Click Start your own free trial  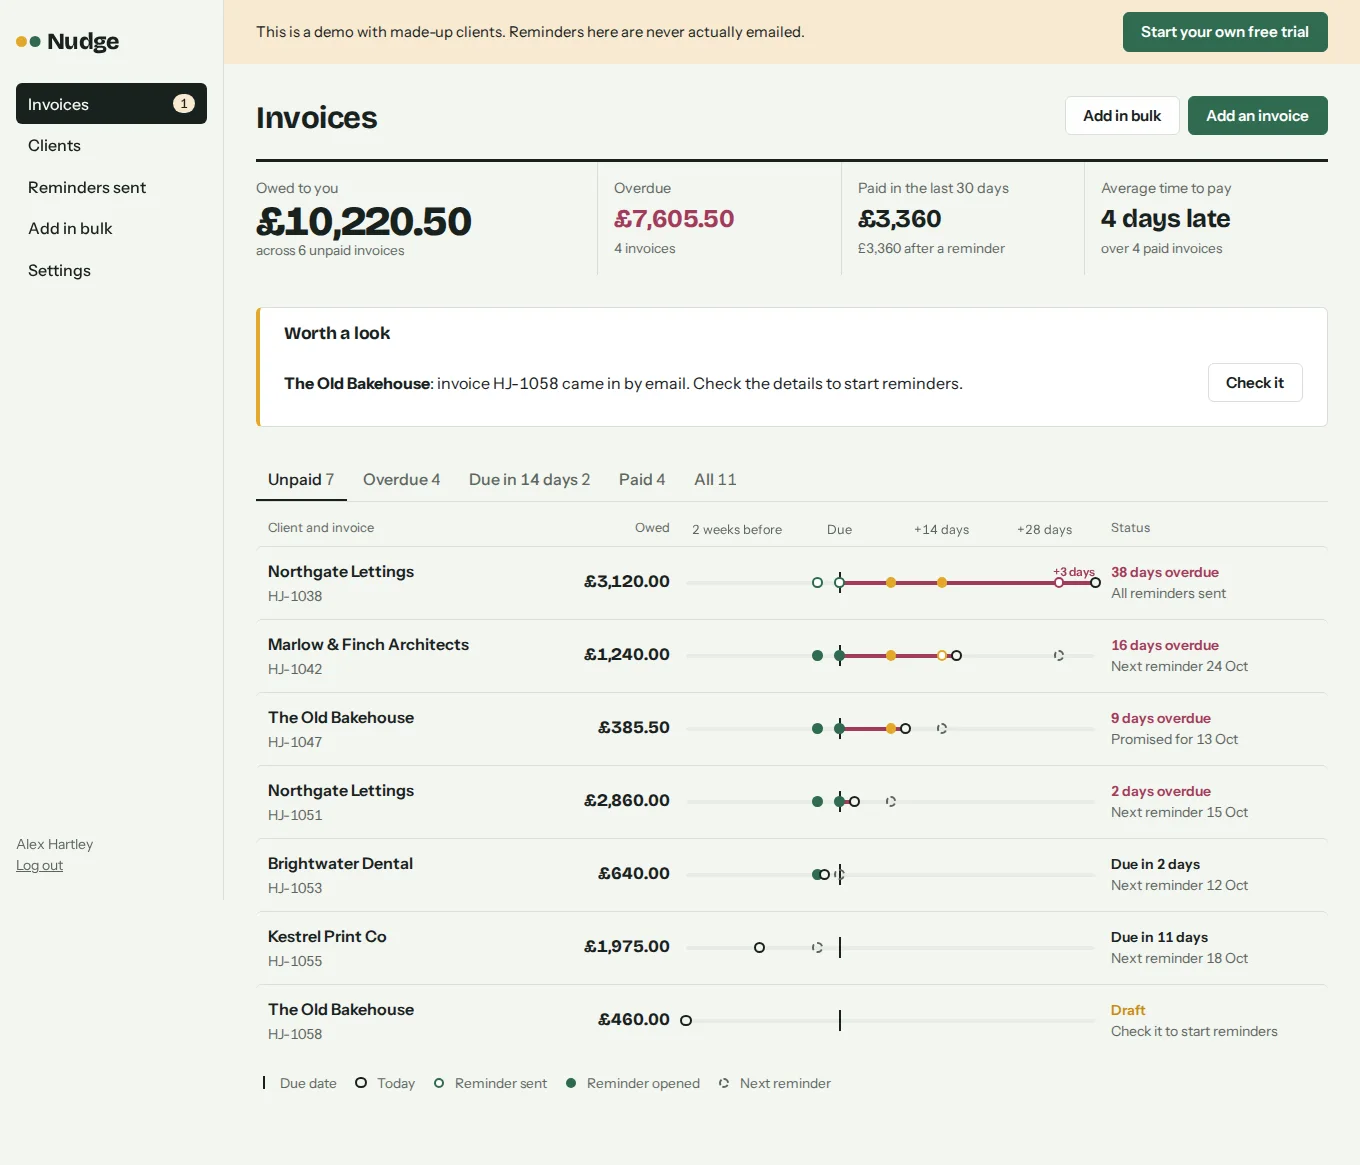tap(1225, 32)
